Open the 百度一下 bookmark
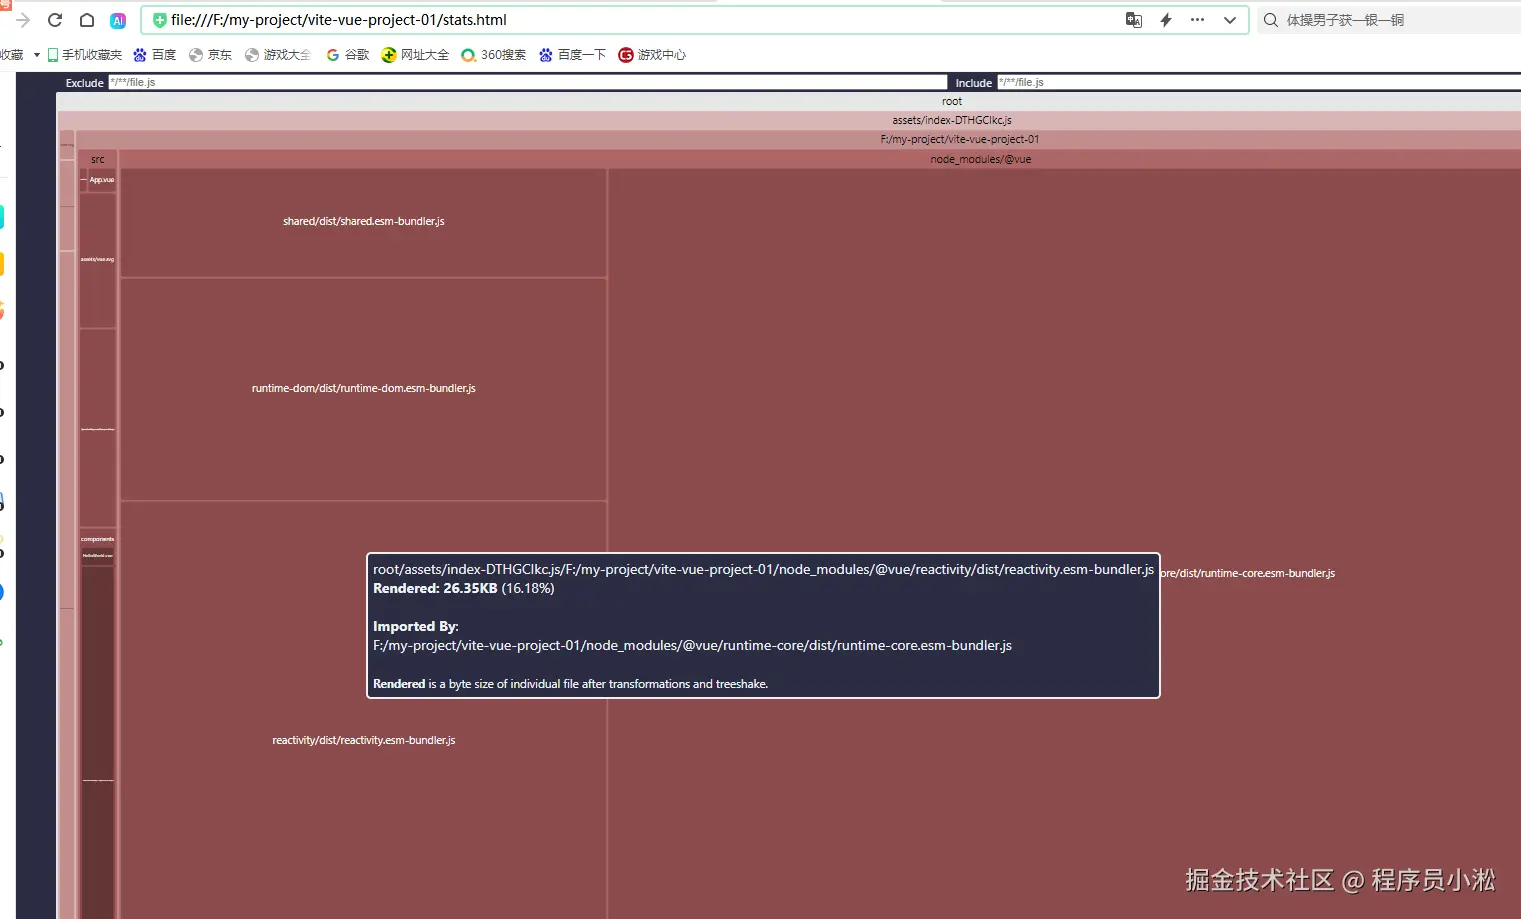The image size is (1521, 919). pos(572,55)
